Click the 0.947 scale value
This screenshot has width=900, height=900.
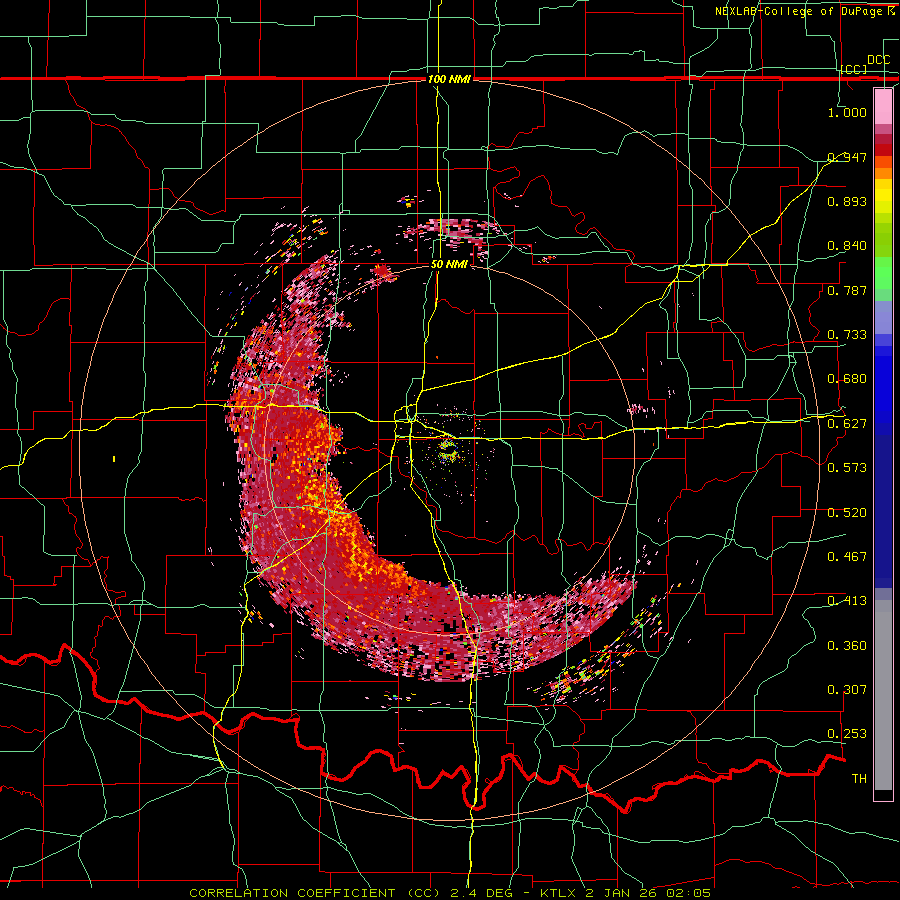pyautogui.click(x=847, y=157)
